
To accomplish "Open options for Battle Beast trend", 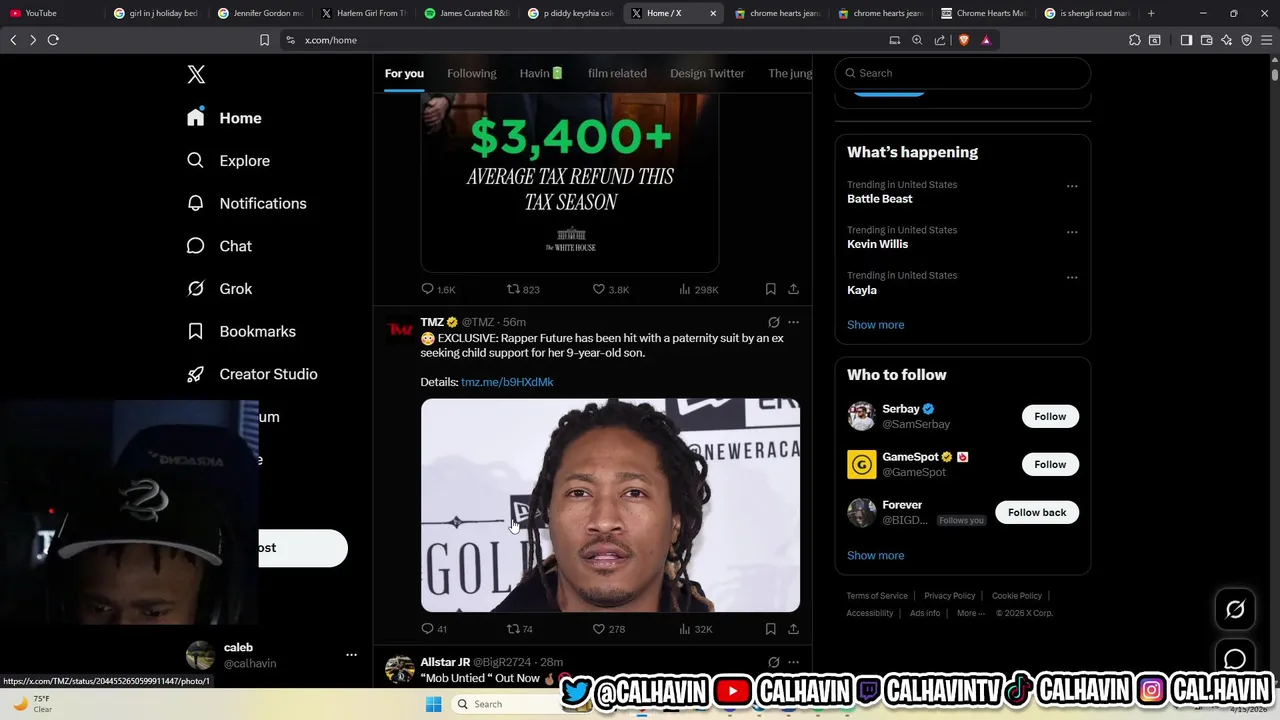I will coord(1072,186).
